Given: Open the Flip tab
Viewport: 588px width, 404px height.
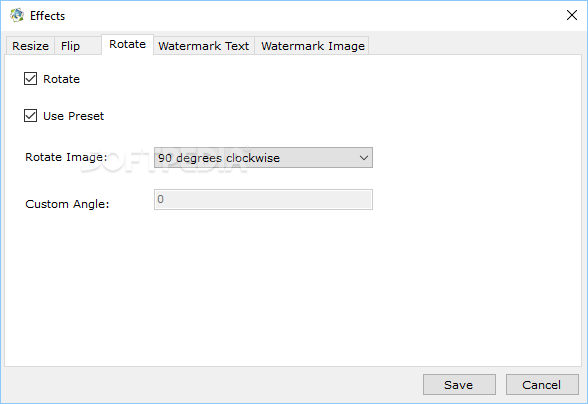Looking at the screenshot, I should pos(70,46).
